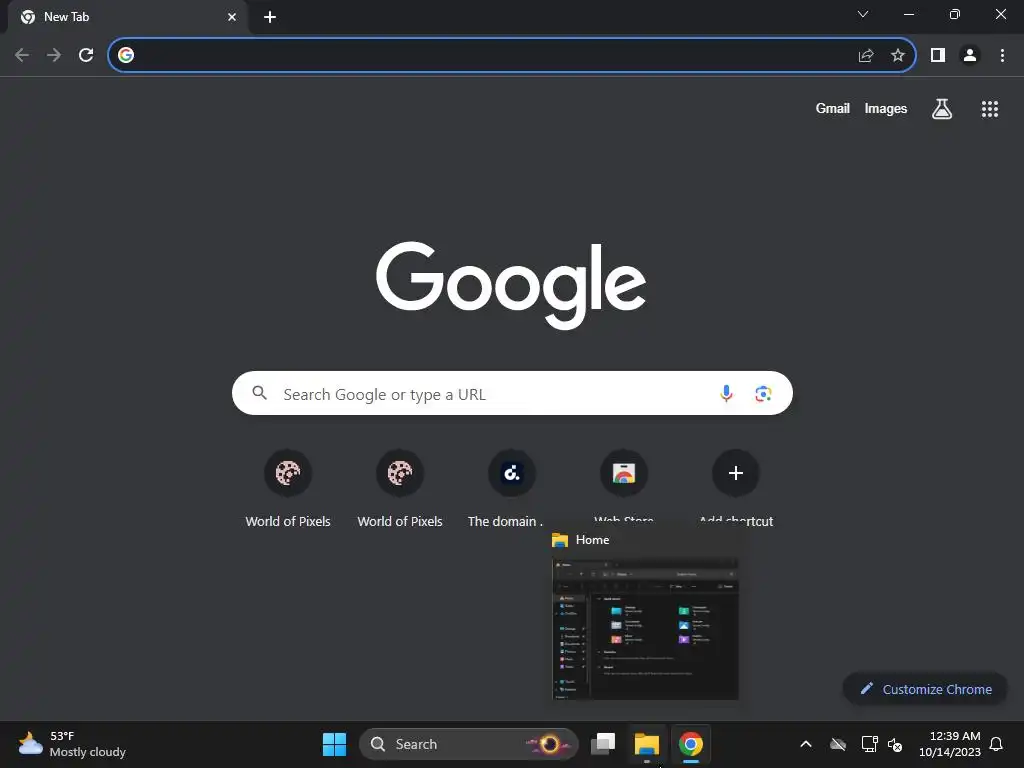Open the notifications bell

point(997,744)
